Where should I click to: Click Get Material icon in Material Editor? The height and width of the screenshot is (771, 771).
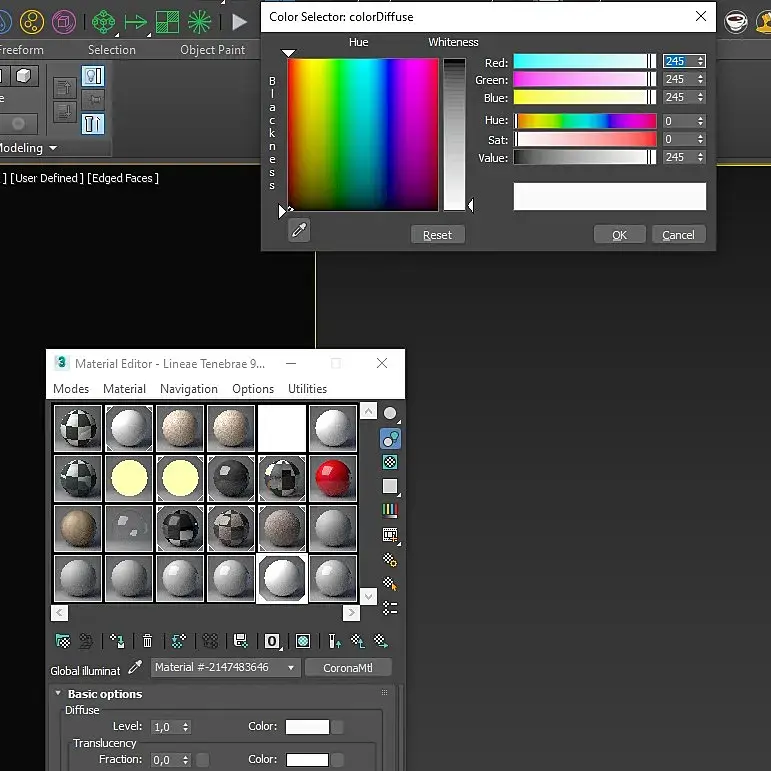[63, 641]
